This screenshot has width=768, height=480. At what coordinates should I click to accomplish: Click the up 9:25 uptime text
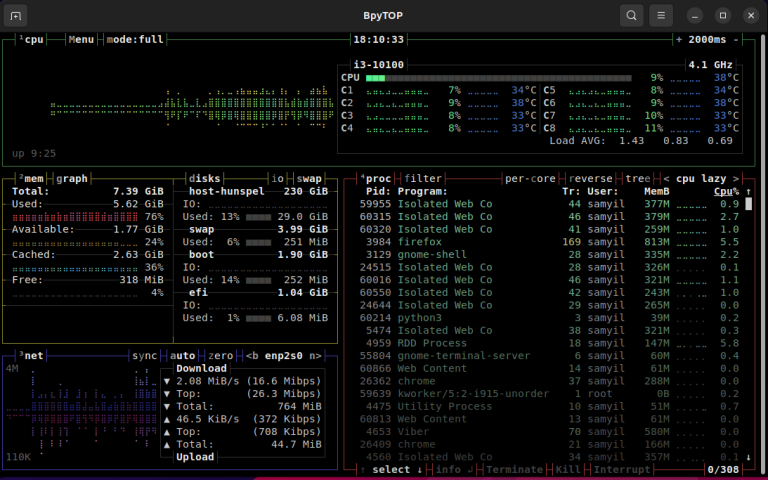click(x=34, y=154)
